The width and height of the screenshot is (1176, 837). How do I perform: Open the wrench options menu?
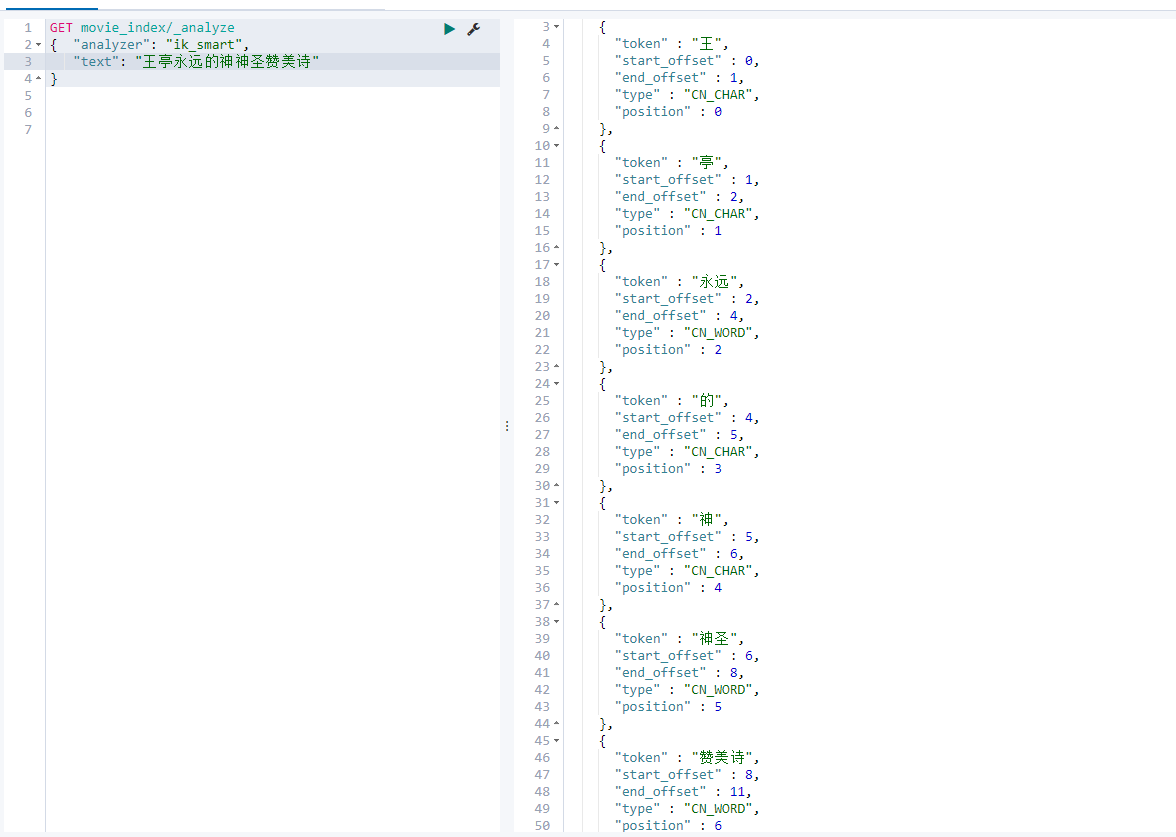pyautogui.click(x=473, y=29)
